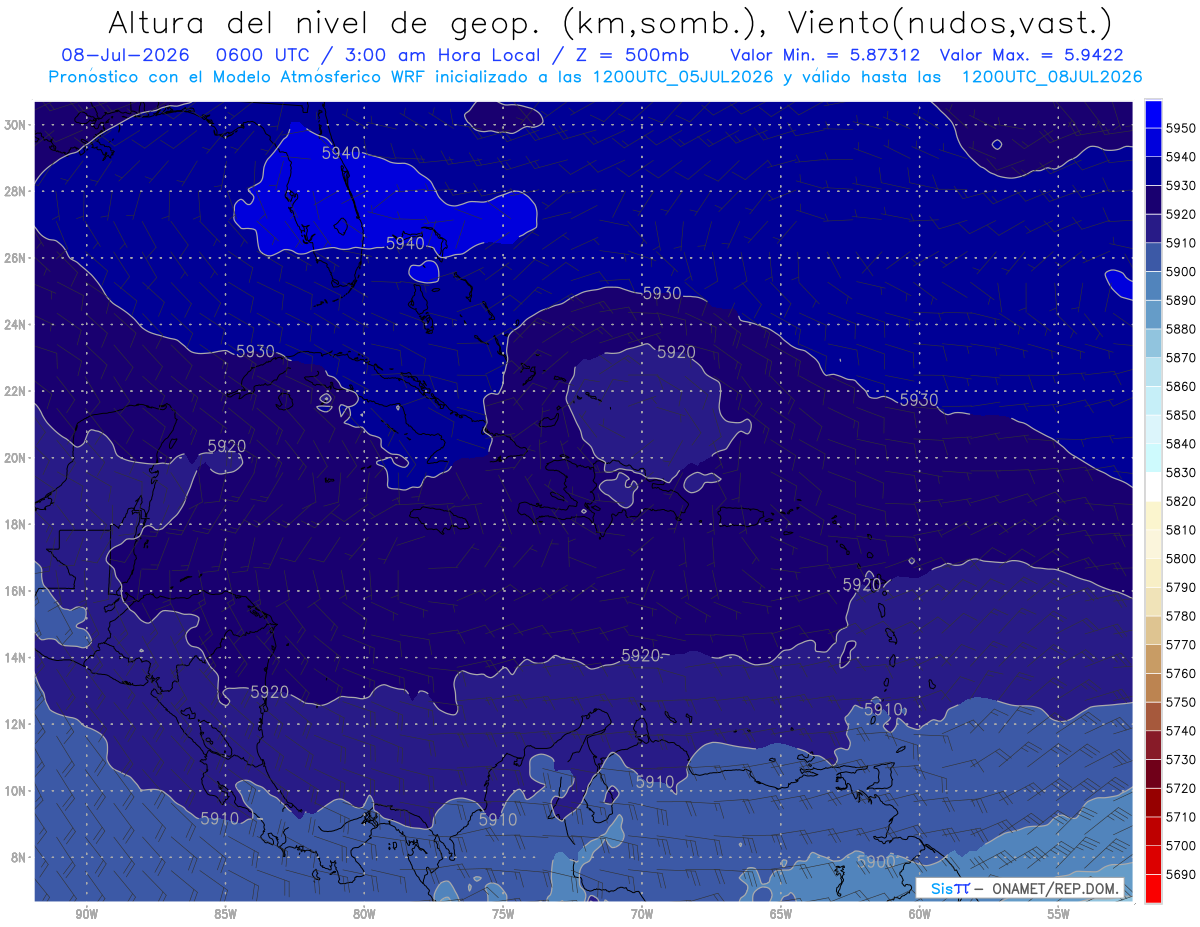Click the 28N latitude axis label
This screenshot has width=1200, height=927.
point(16,191)
